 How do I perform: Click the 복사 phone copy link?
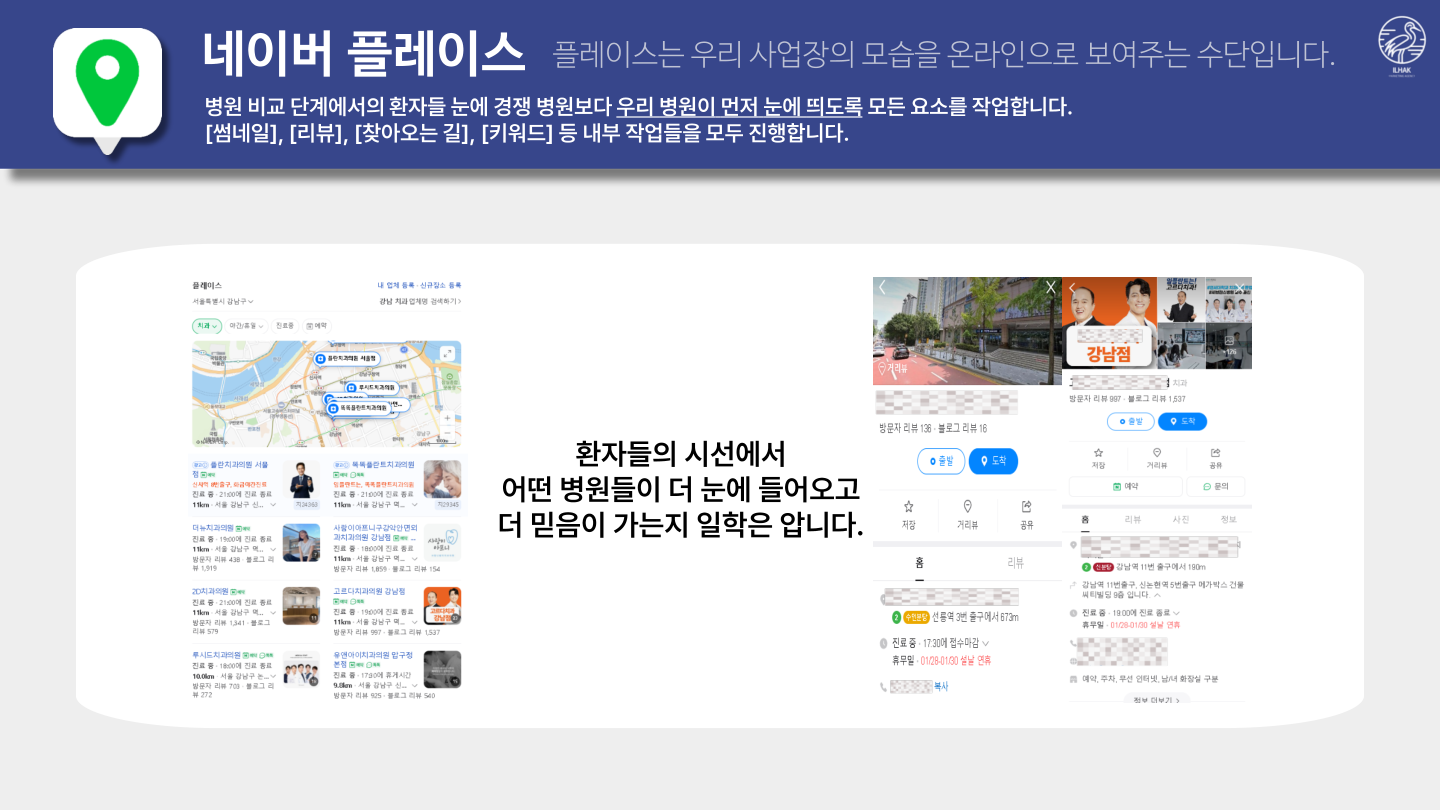[941, 687]
